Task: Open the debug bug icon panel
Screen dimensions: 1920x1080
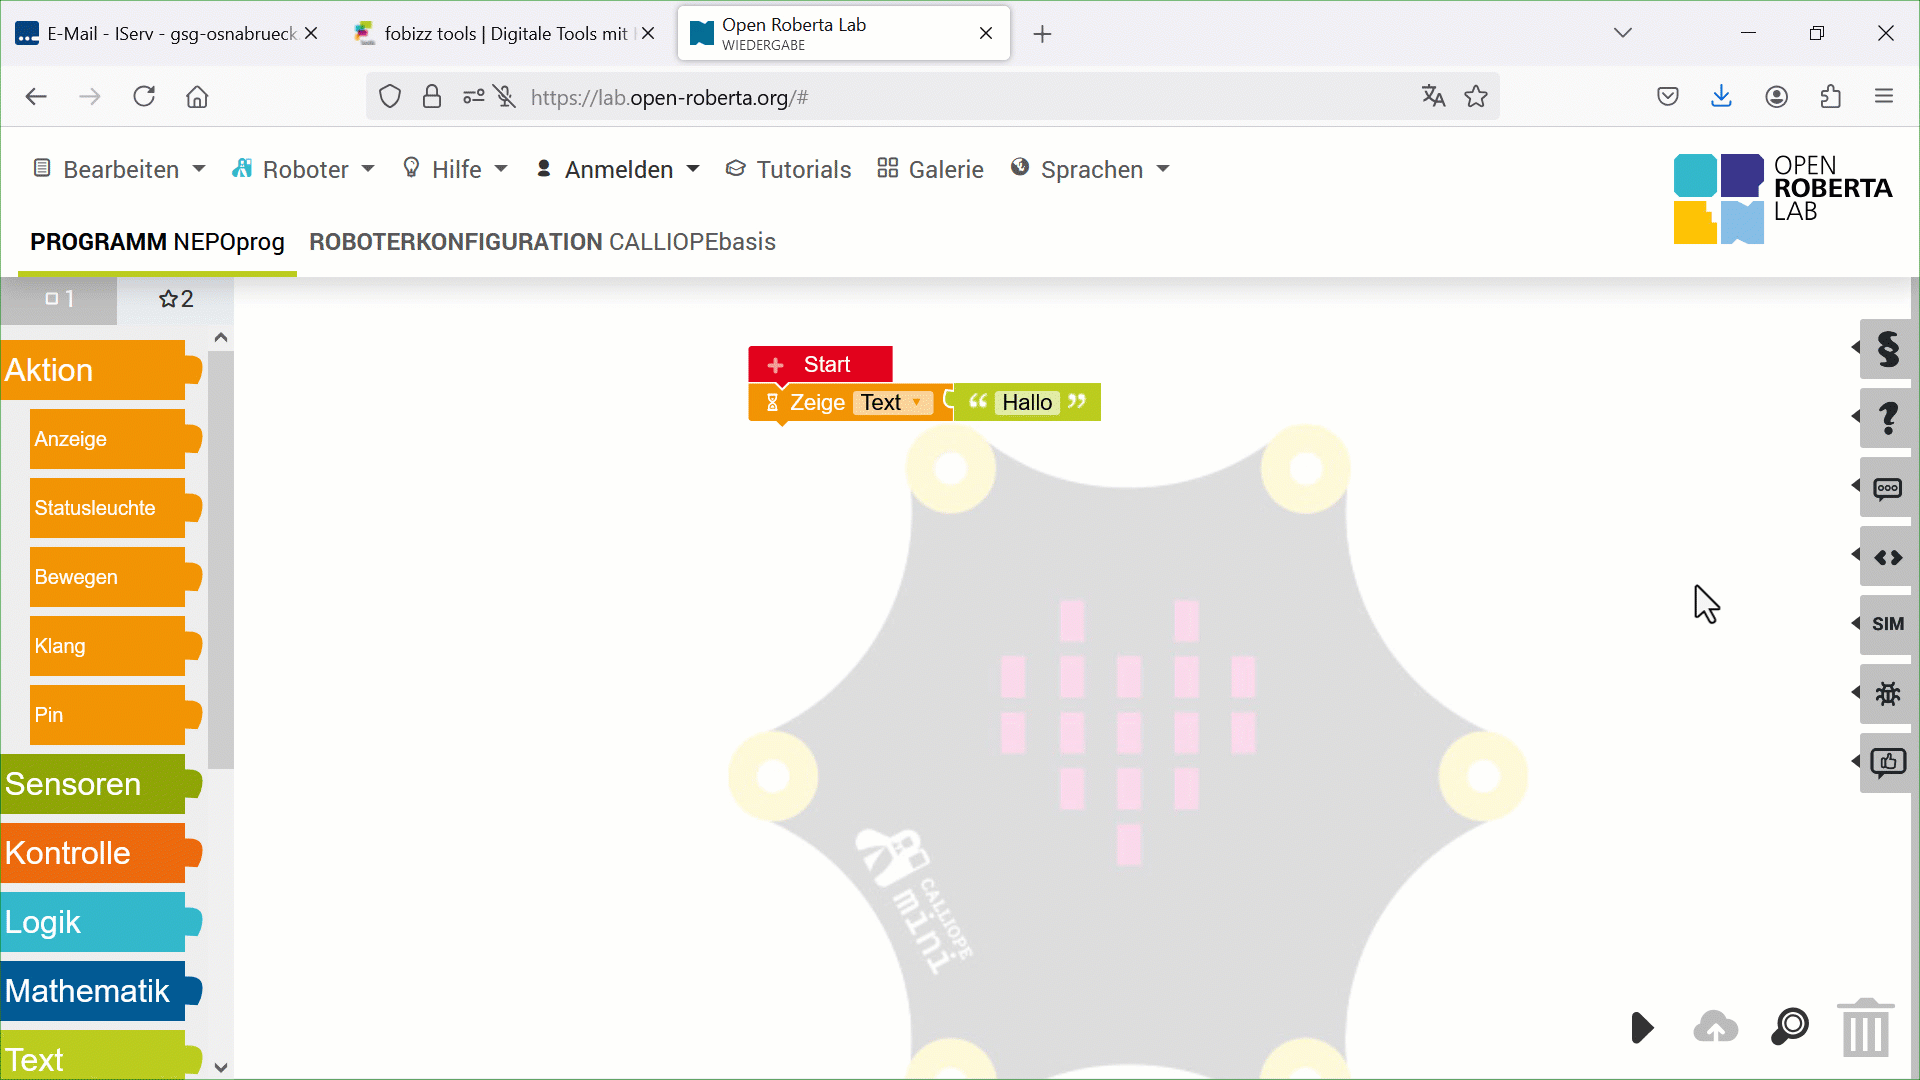Action: click(x=1887, y=693)
